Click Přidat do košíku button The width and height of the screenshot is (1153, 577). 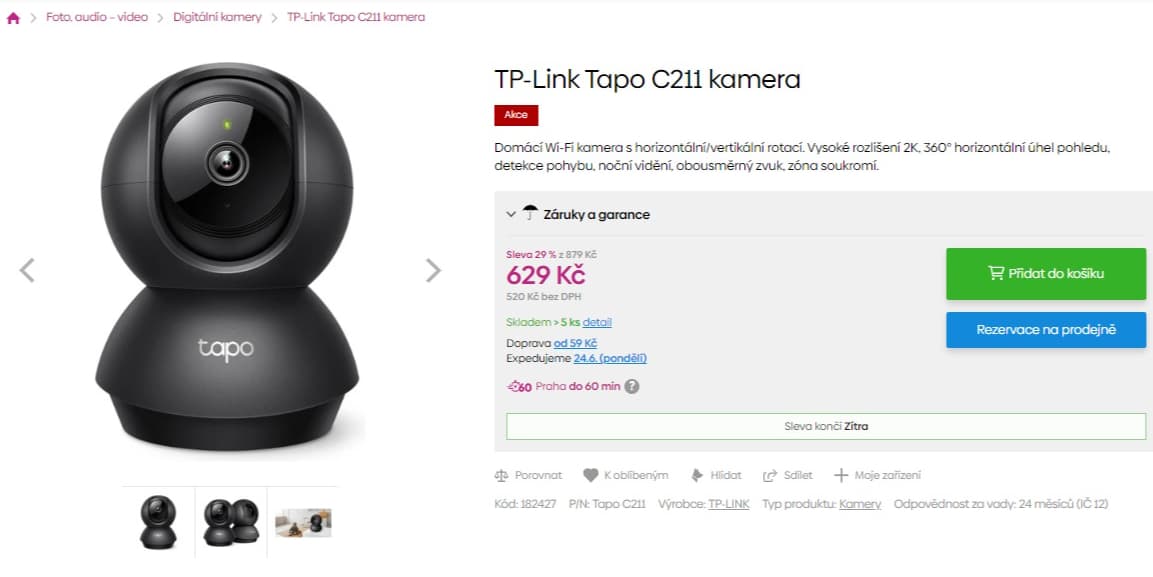[x=1046, y=273]
